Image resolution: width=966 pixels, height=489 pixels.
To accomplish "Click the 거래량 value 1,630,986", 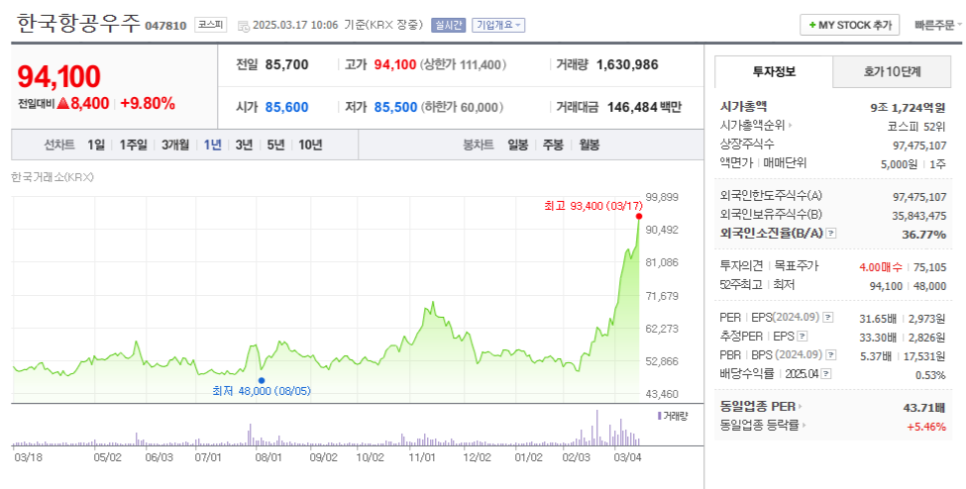I will coord(627,65).
